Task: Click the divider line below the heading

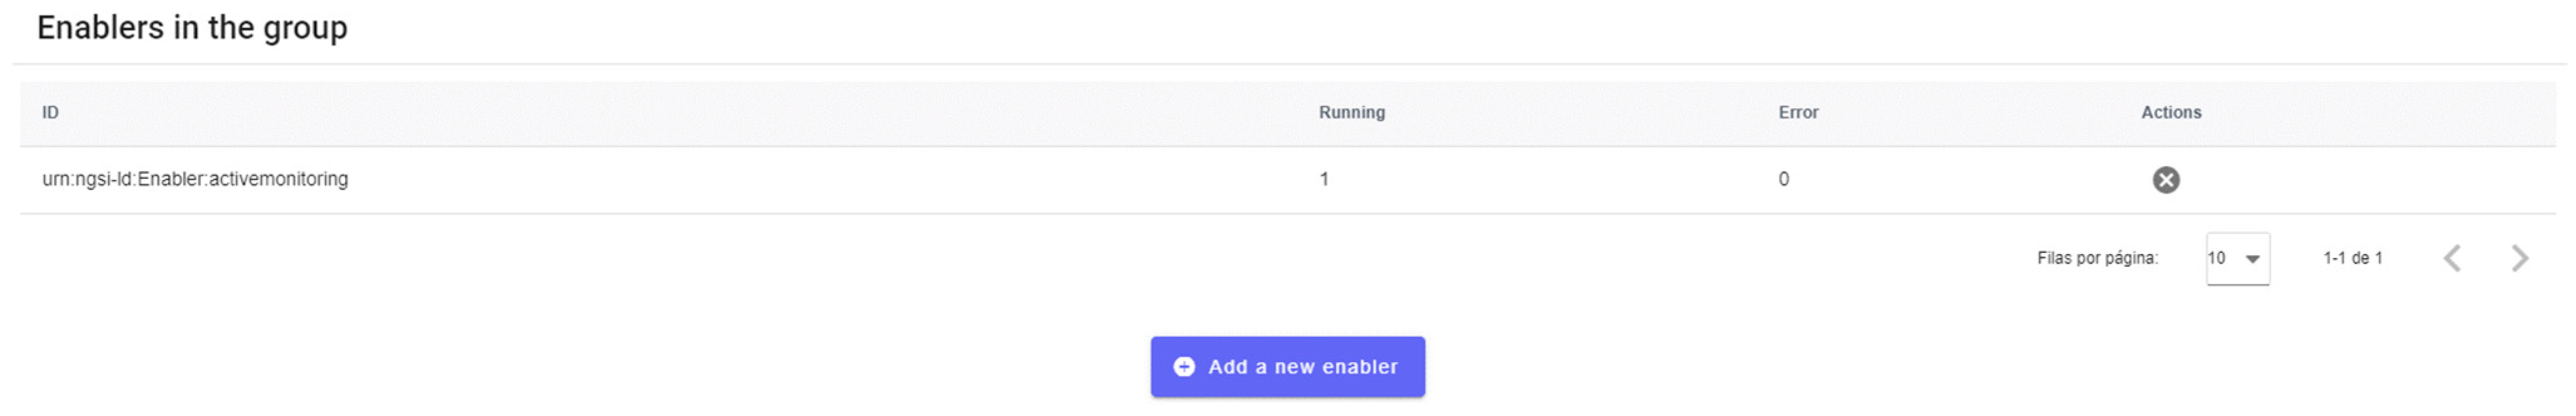Action: [1288, 64]
